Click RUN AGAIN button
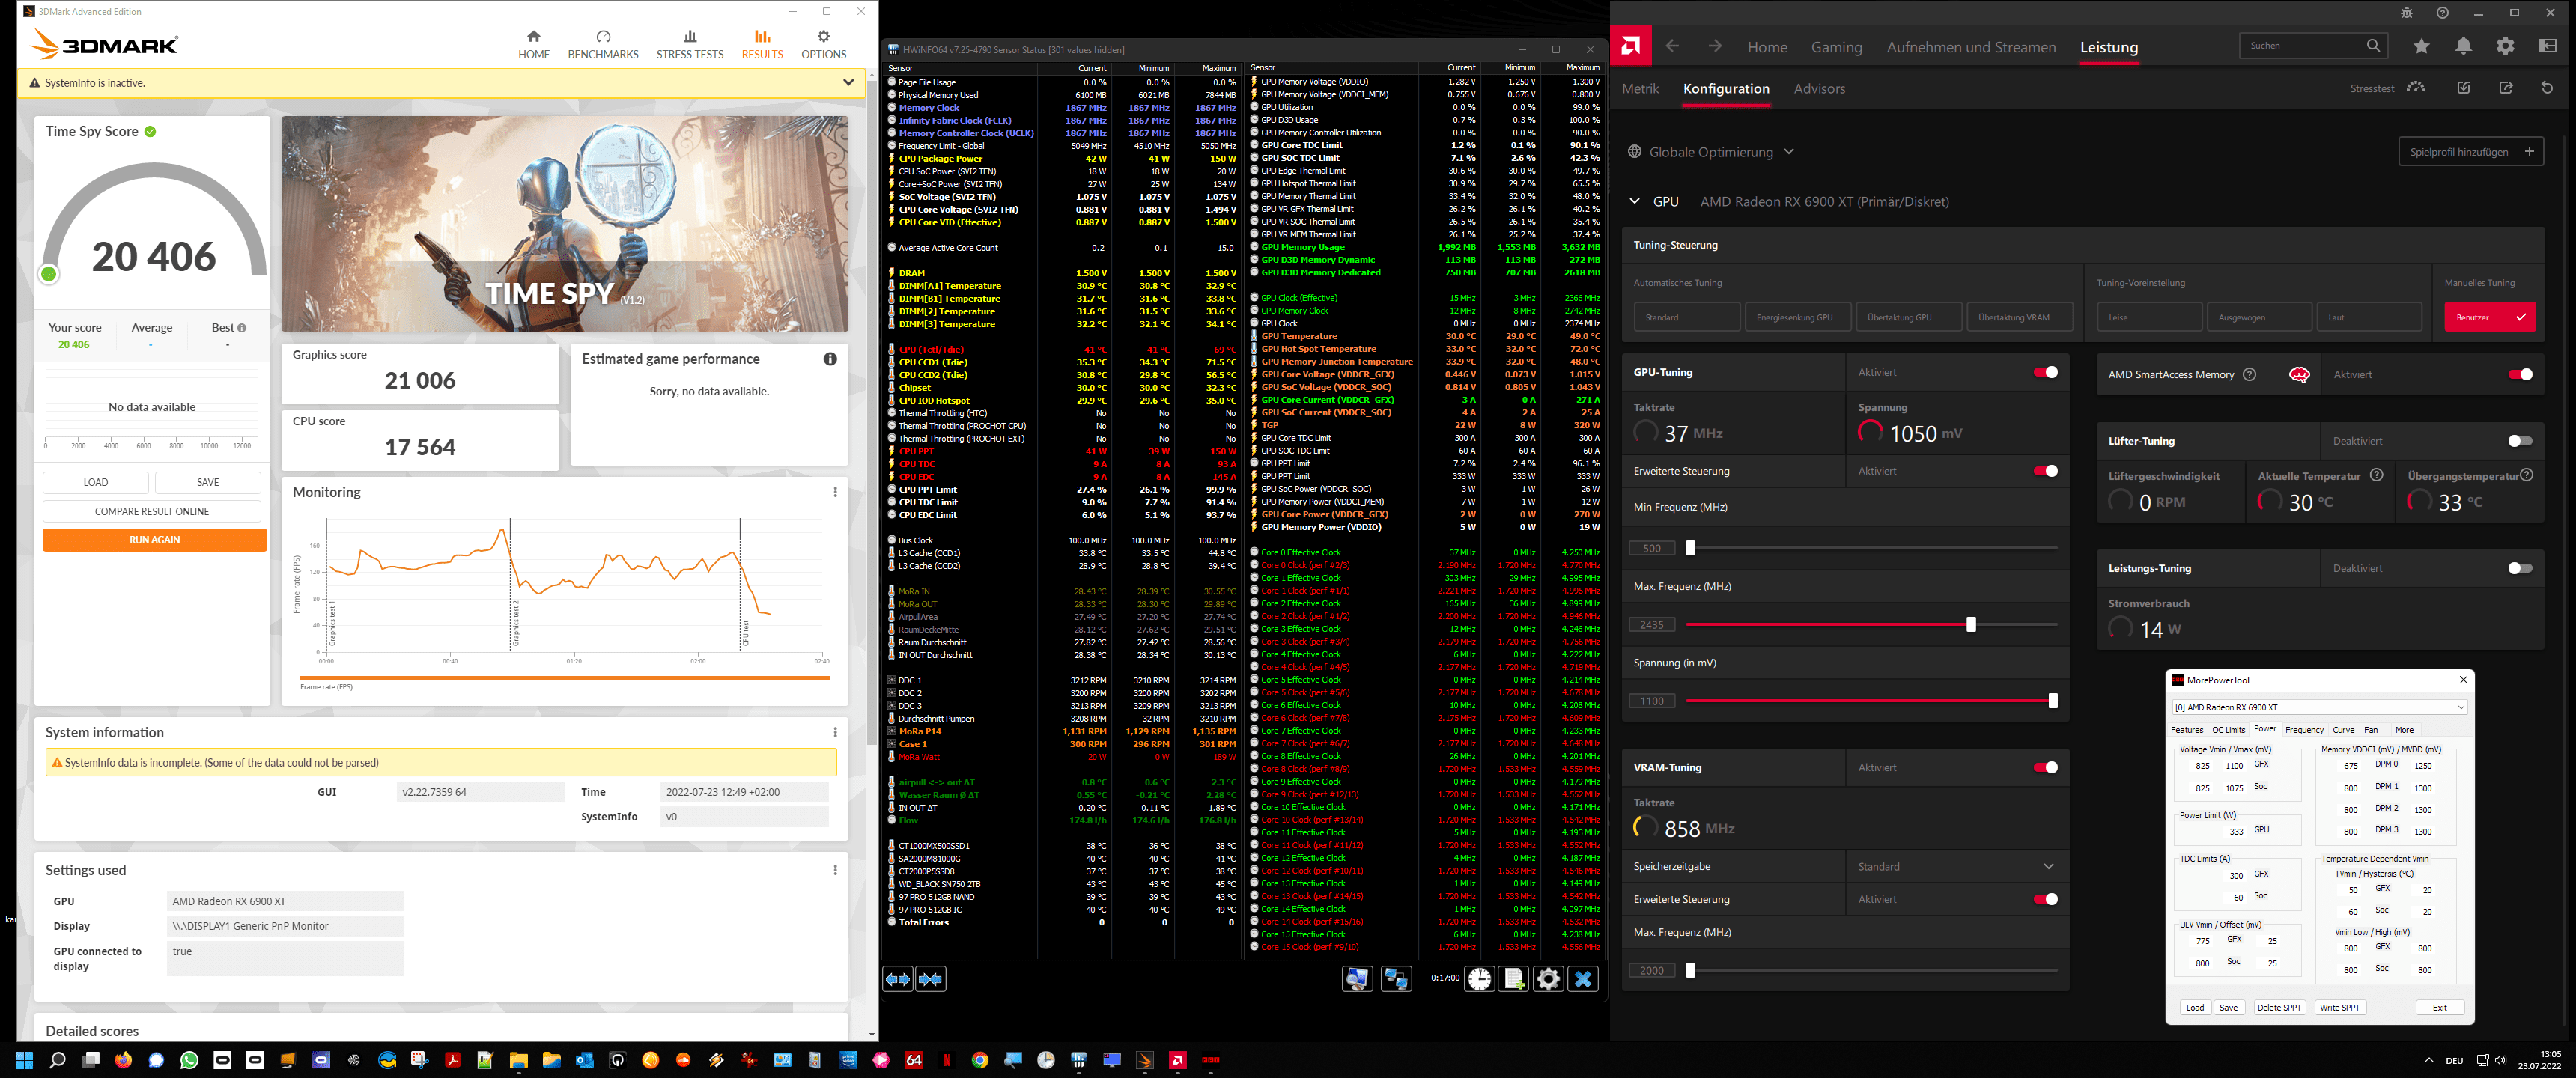The height and width of the screenshot is (1078, 2576). pos(155,540)
